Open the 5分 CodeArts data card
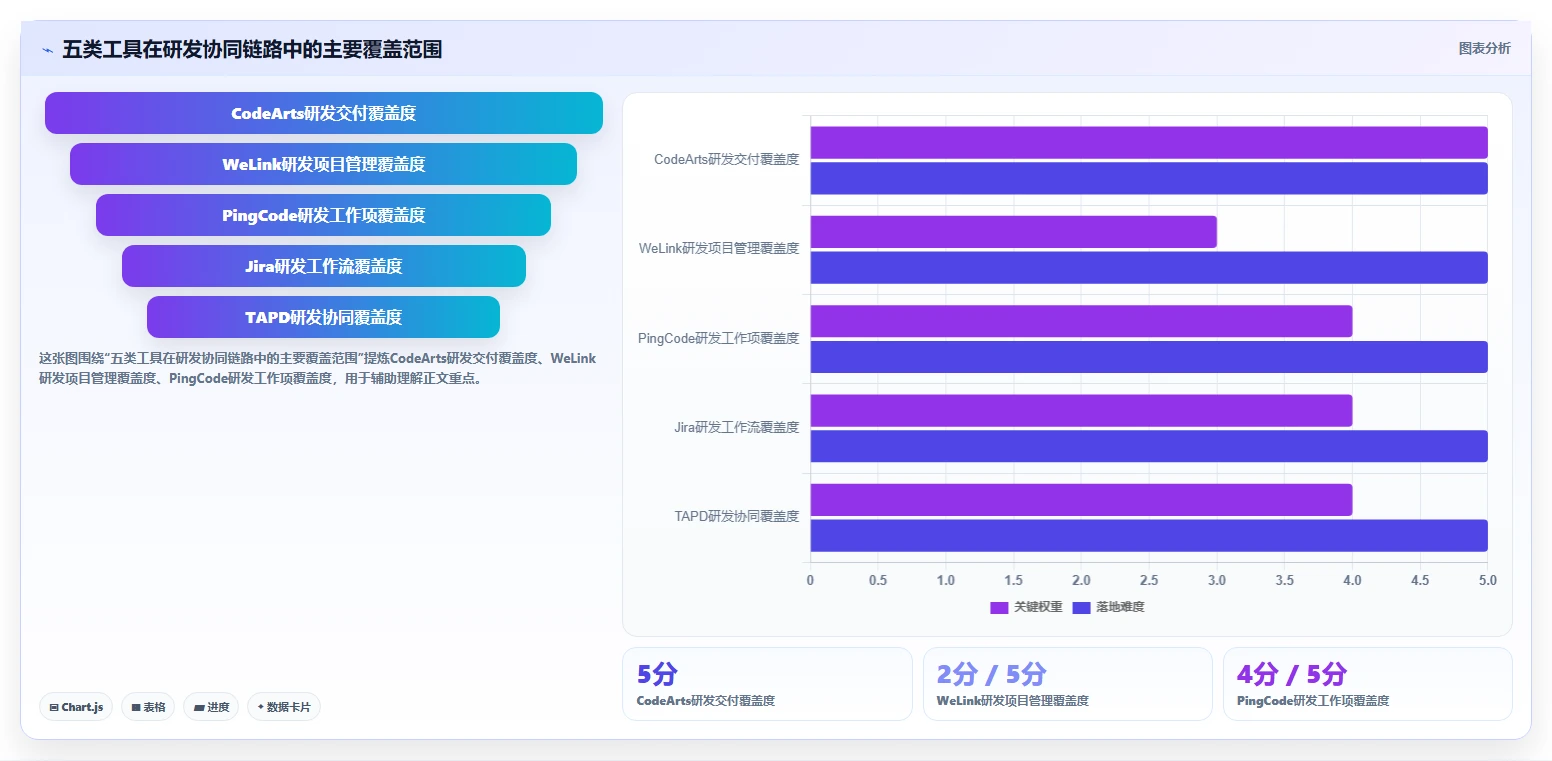 767,684
